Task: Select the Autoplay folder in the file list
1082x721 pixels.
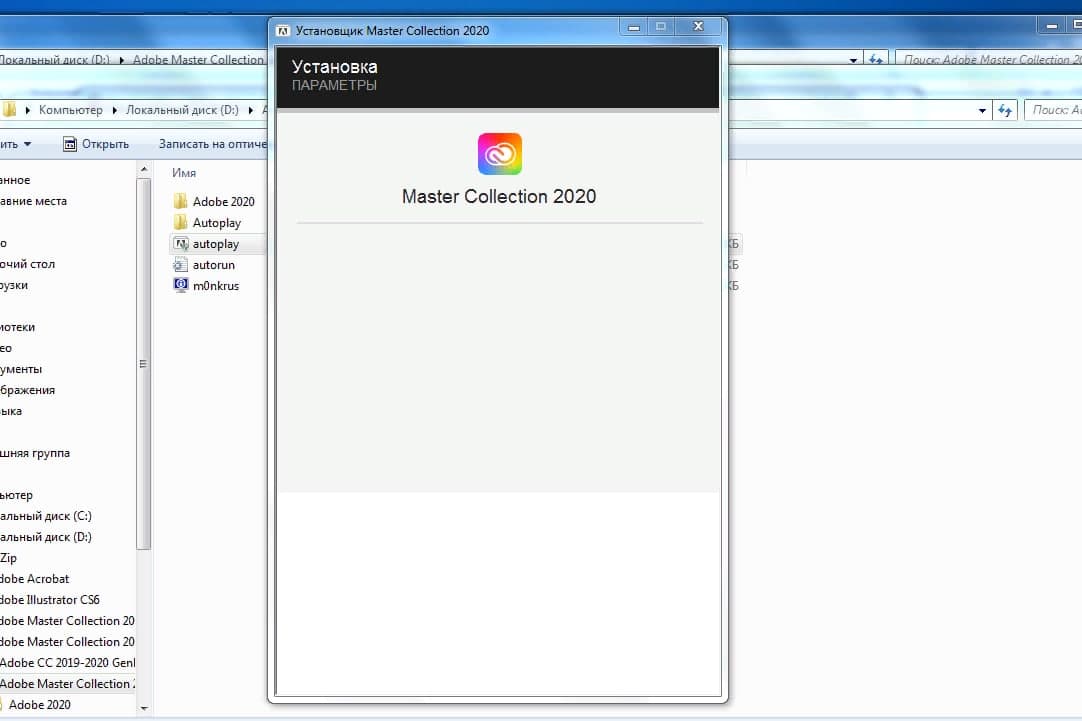Action: (216, 223)
